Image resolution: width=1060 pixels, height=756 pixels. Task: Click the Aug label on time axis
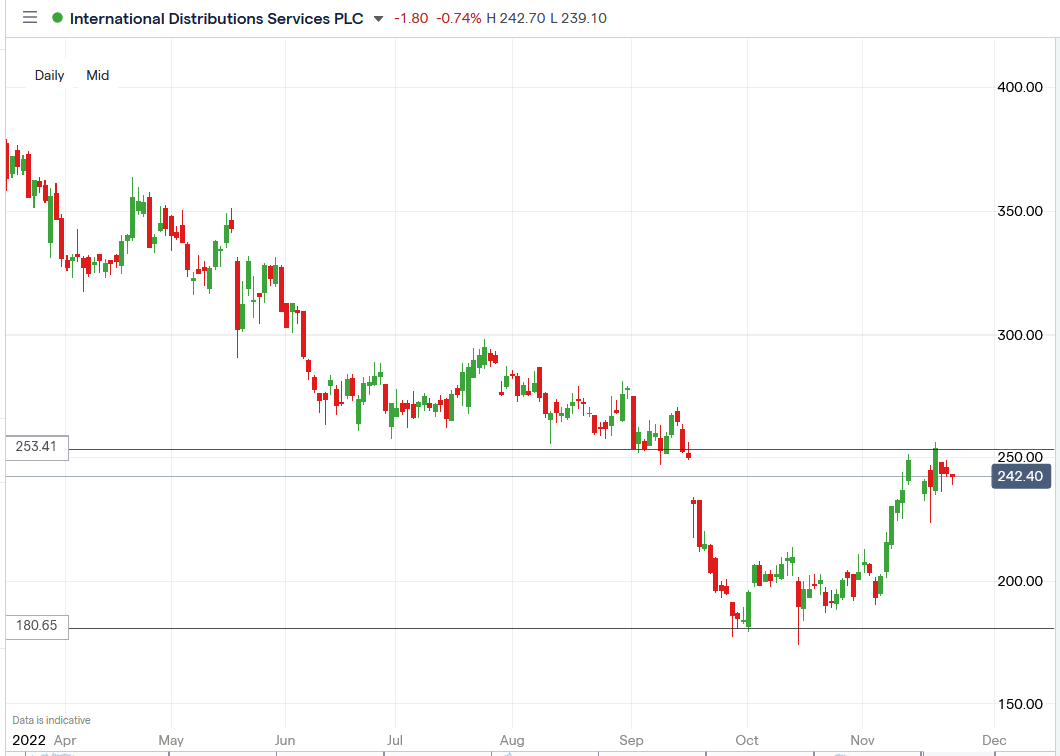pos(512,740)
